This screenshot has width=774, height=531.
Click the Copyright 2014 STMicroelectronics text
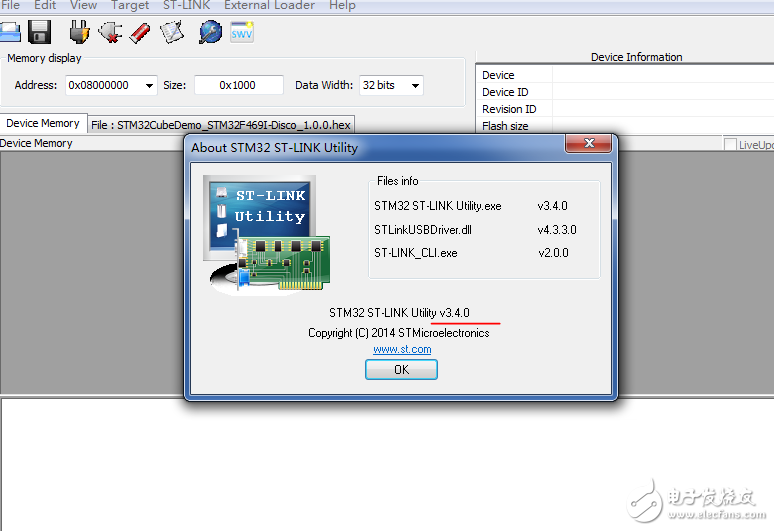point(399,333)
